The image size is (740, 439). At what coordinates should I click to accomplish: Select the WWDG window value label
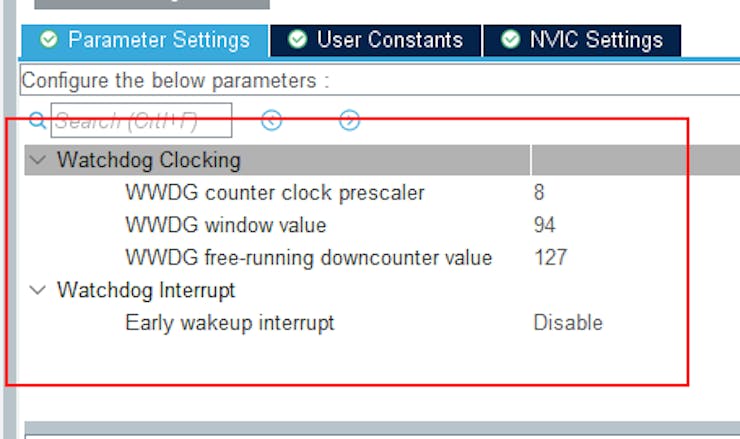click(225, 225)
